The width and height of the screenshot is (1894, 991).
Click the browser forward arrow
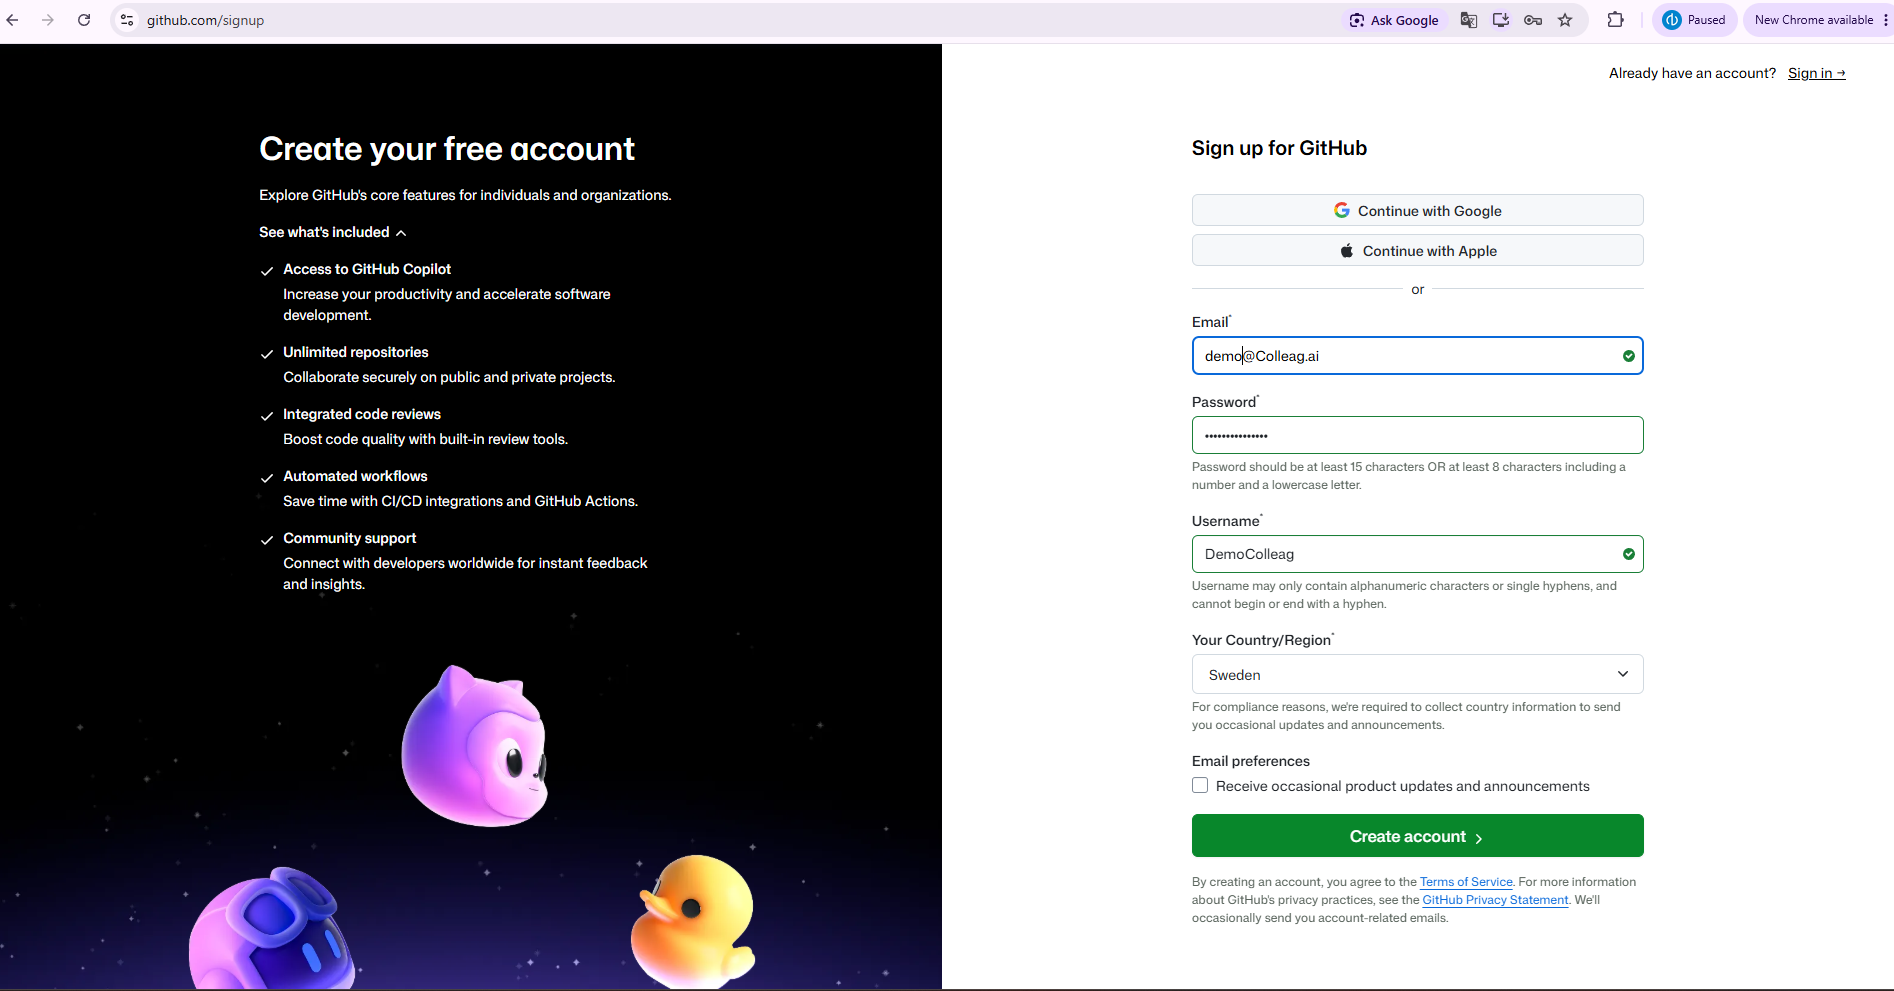click(x=48, y=20)
